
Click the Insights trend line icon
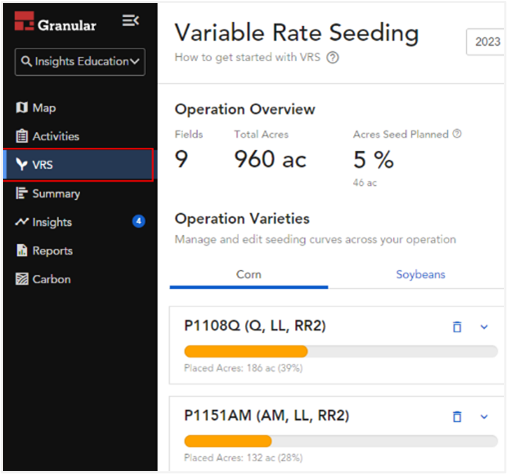pos(22,222)
